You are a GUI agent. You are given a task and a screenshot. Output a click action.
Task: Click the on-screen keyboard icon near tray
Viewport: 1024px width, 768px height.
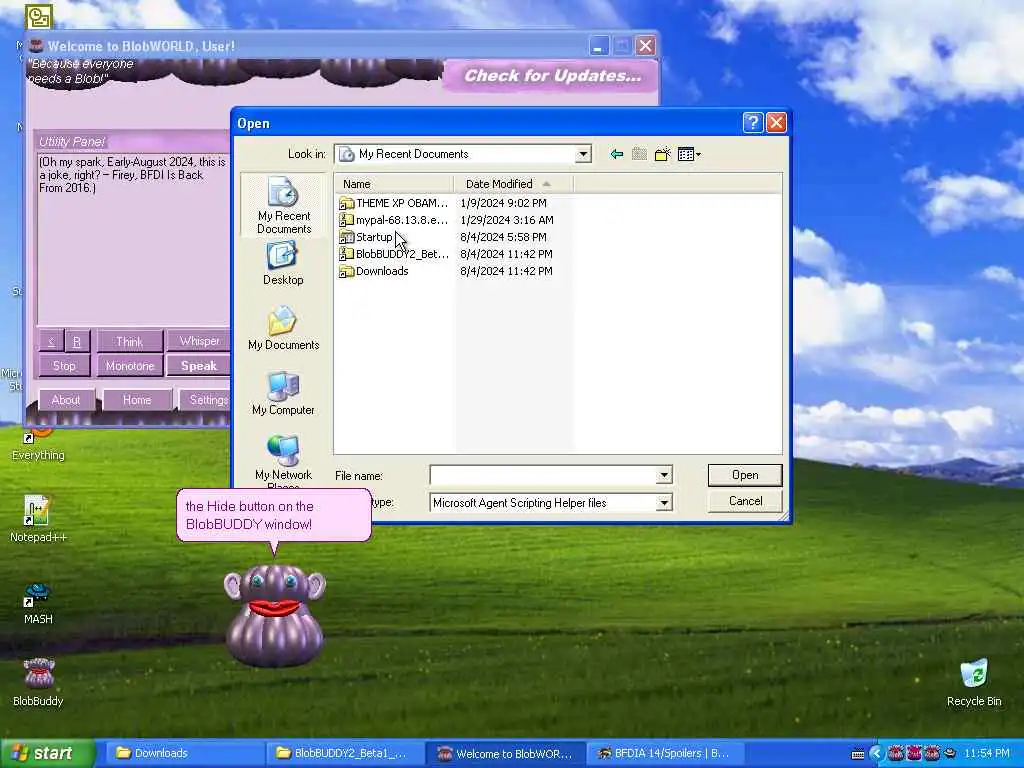point(858,754)
